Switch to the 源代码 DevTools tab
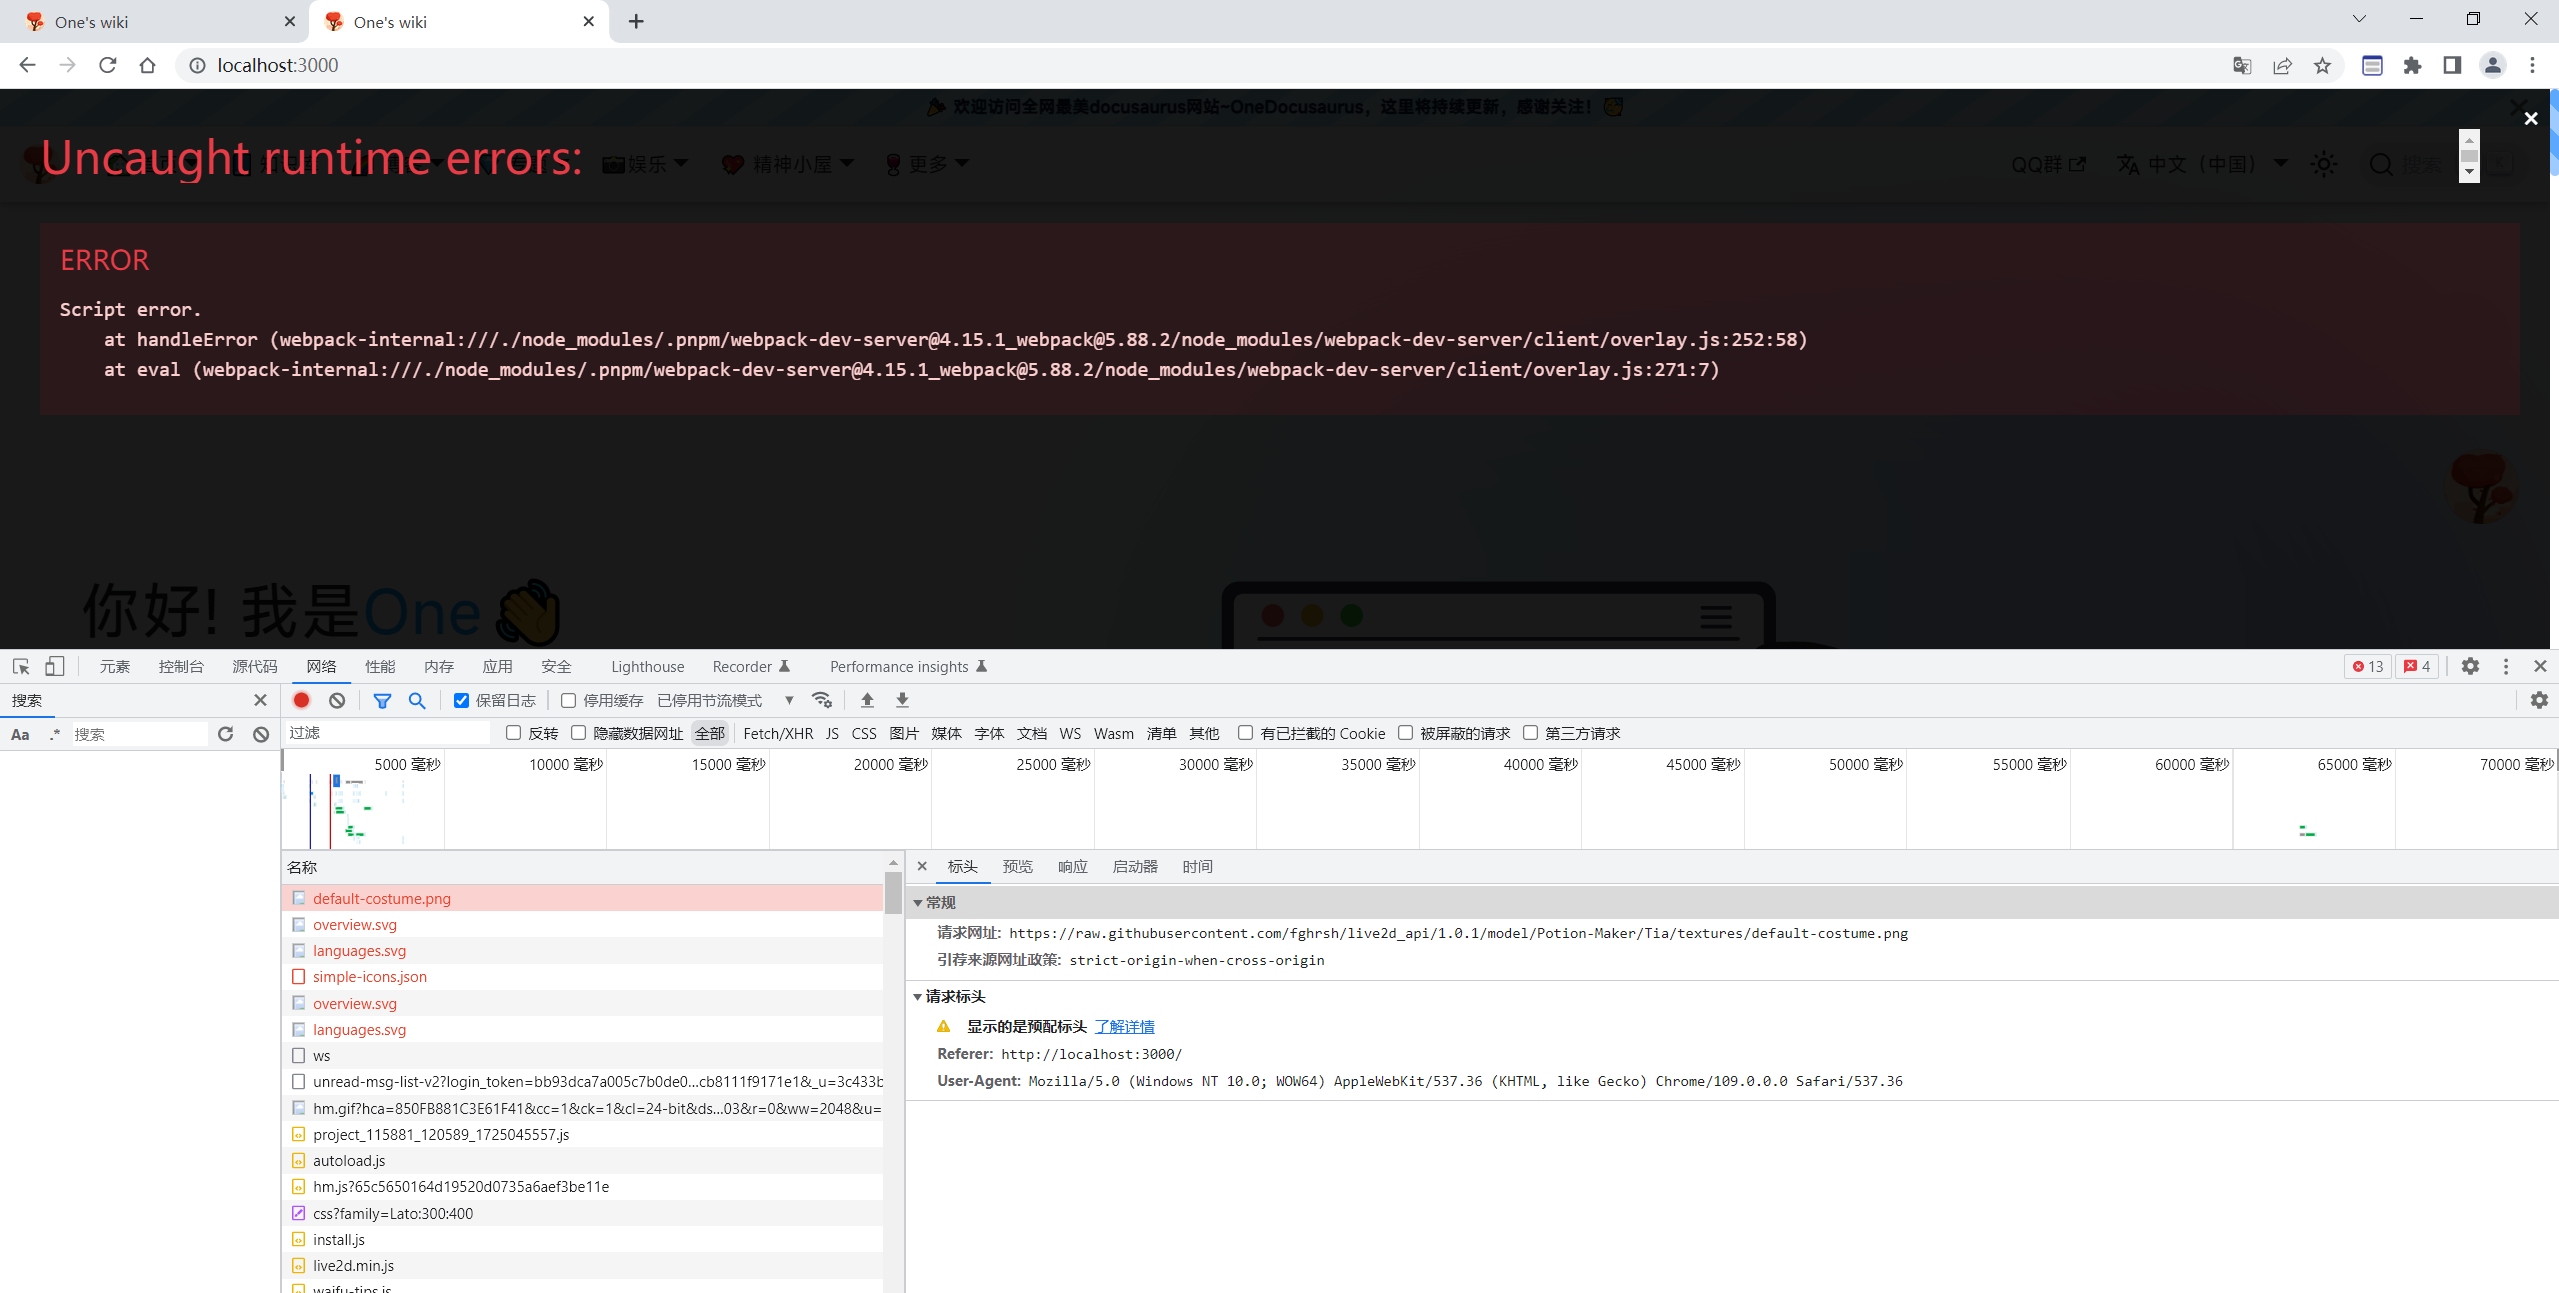 tap(255, 666)
